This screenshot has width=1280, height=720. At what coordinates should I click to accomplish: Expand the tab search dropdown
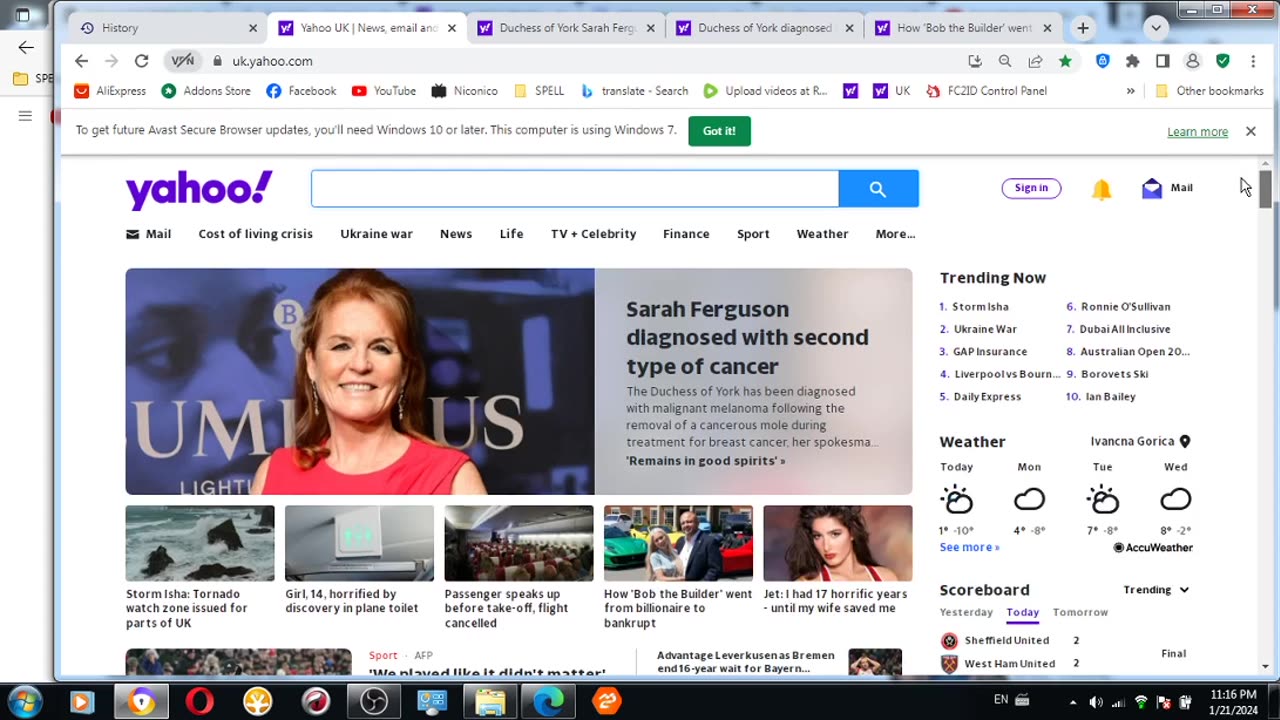tap(1156, 28)
